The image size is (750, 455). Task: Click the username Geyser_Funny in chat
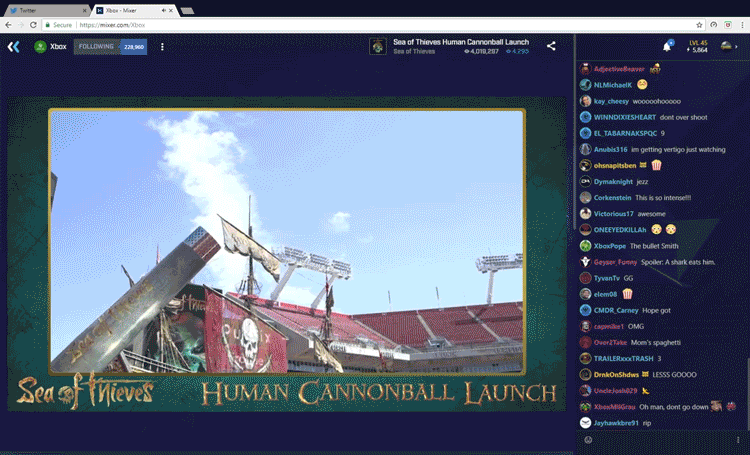[615, 262]
